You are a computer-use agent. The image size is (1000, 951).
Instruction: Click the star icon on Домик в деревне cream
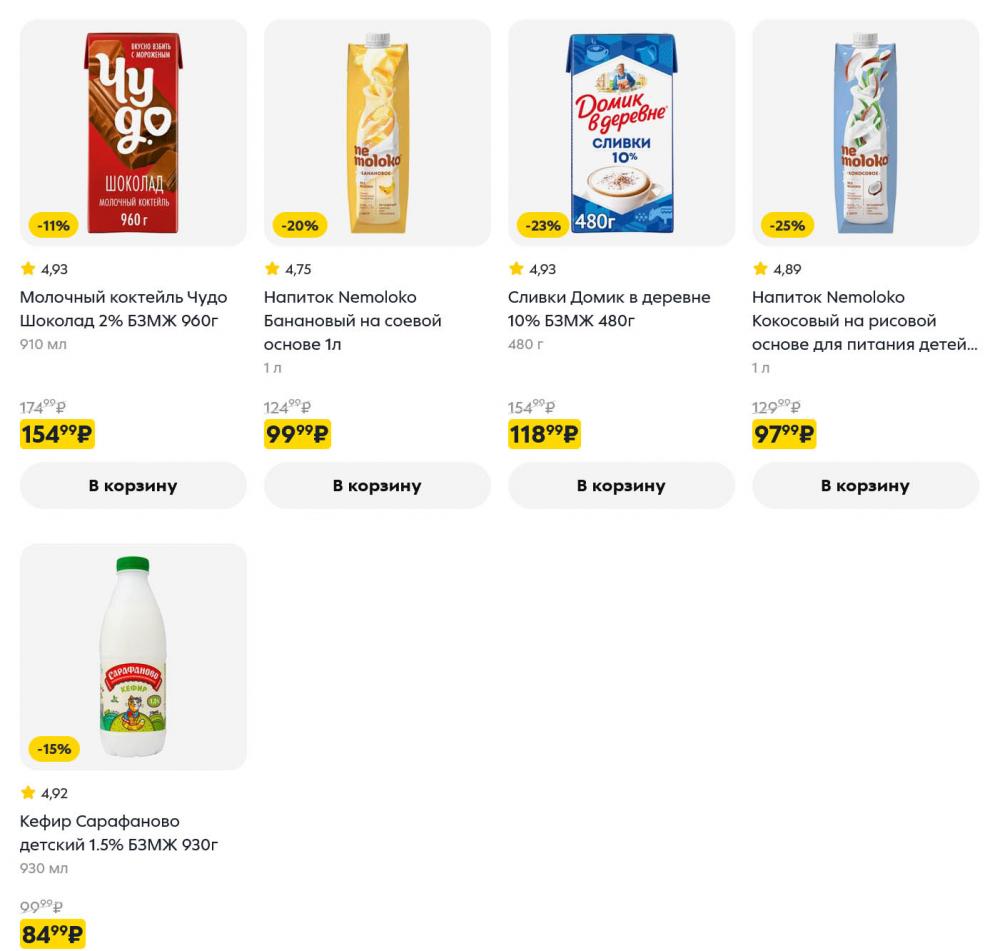point(516,269)
